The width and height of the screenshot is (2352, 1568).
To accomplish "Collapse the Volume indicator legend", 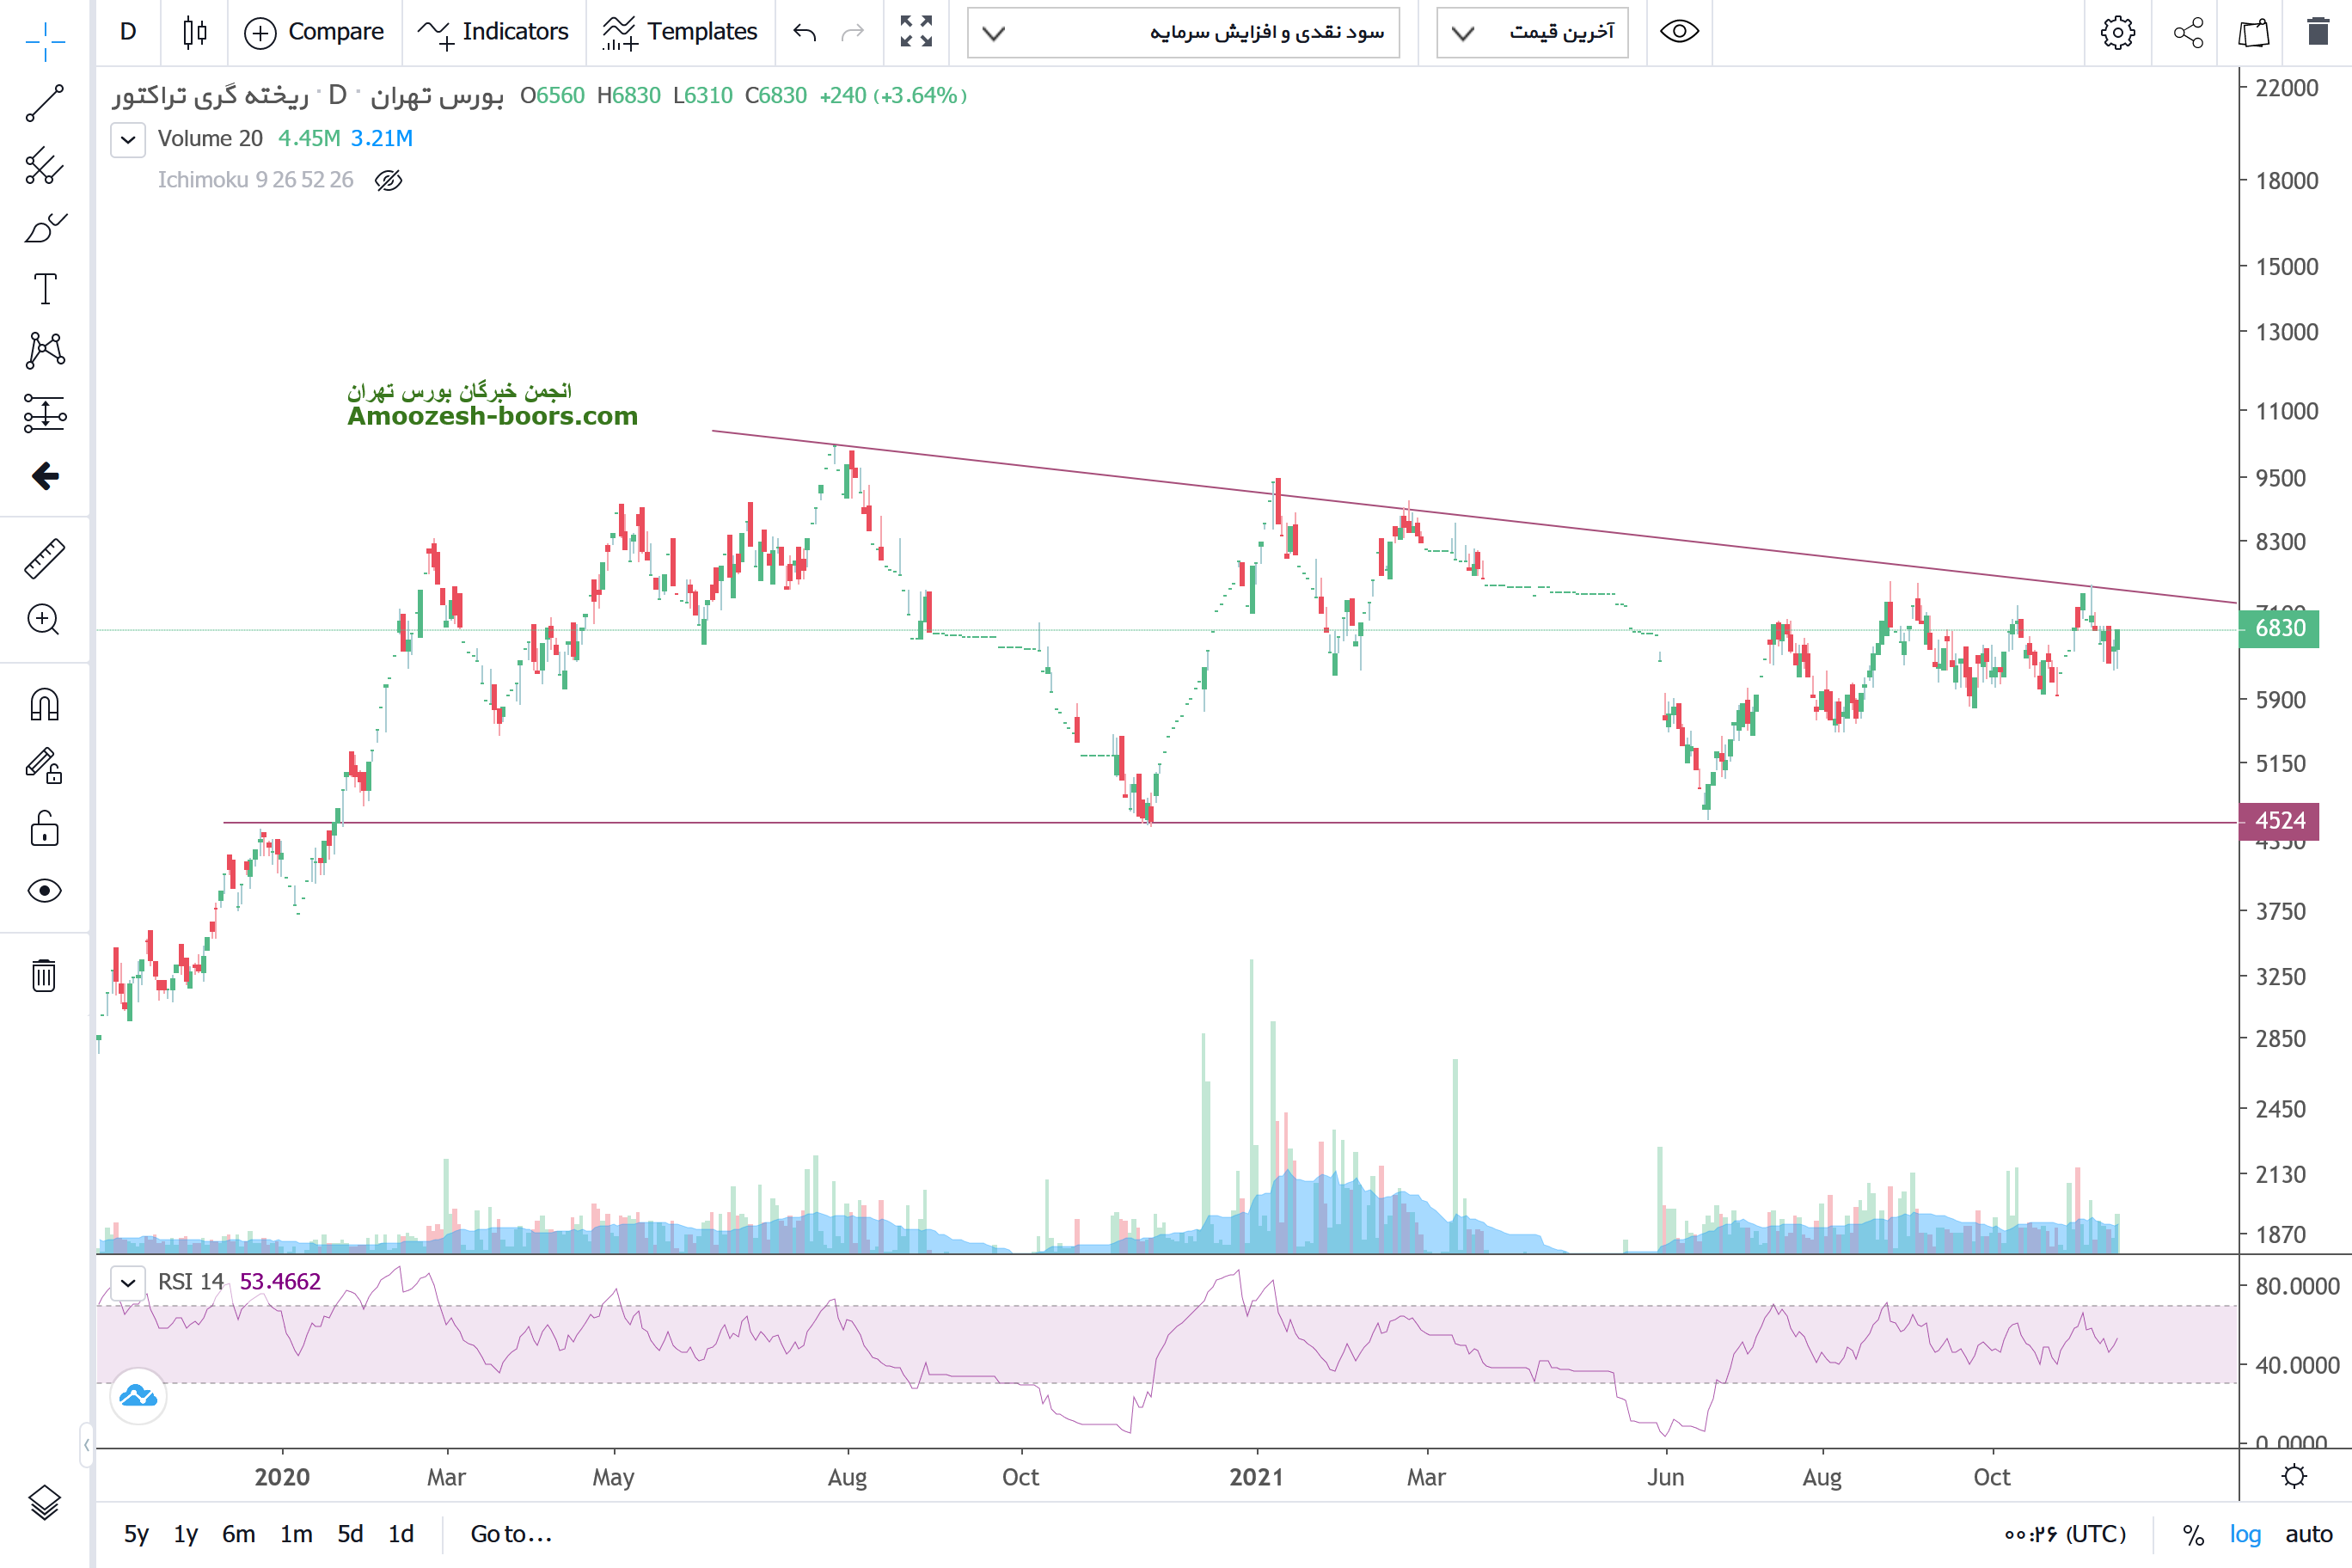I will point(128,139).
